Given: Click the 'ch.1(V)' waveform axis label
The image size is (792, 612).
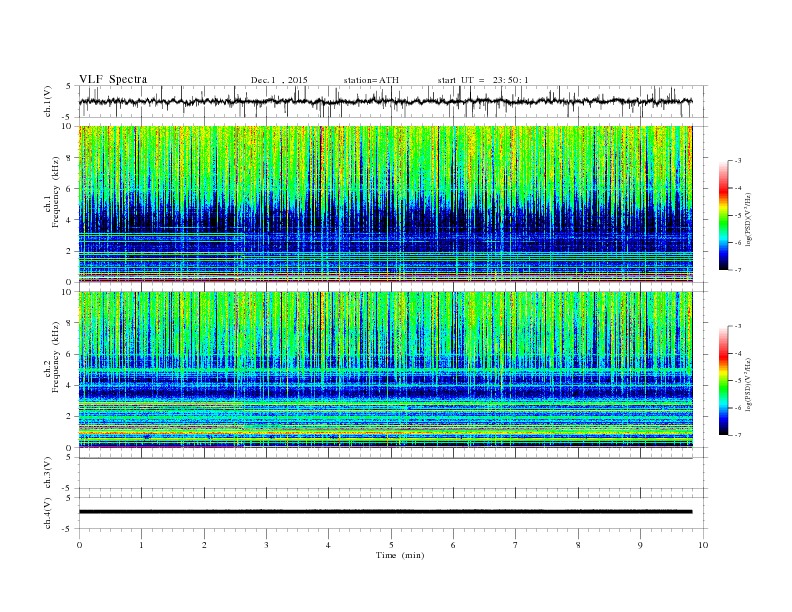Looking at the screenshot, I should click(x=48, y=101).
